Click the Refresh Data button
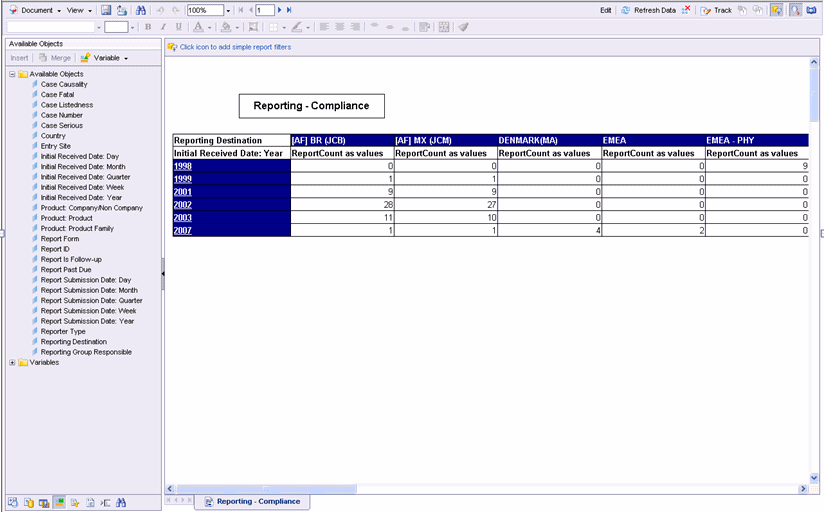 (648, 10)
